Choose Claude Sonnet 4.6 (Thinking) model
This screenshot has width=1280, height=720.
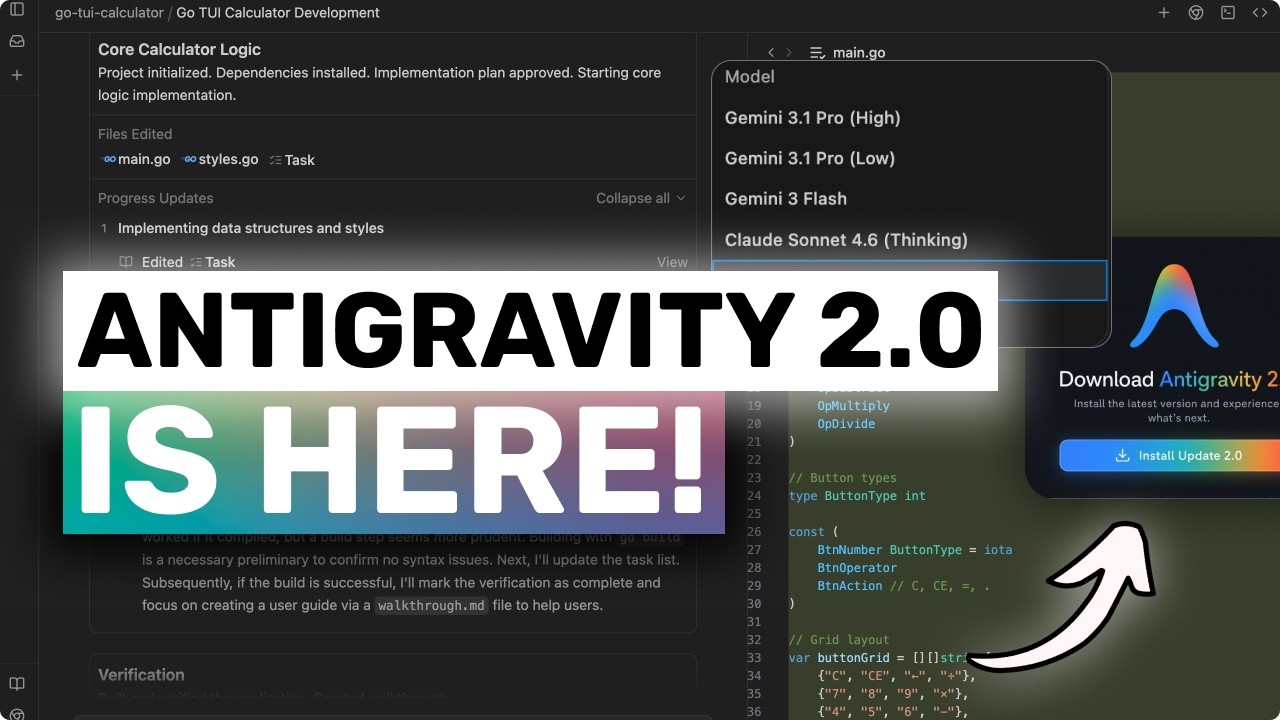(846, 240)
